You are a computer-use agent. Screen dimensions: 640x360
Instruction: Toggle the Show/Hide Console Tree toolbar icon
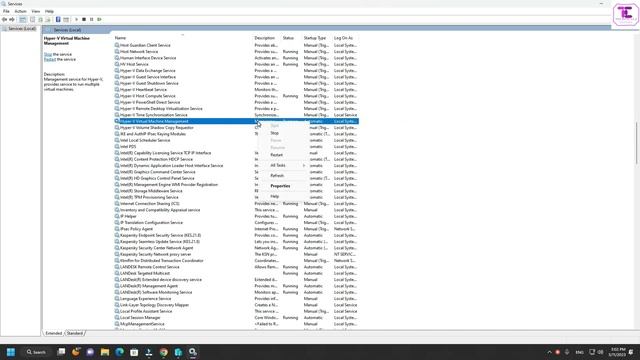[x=23, y=20]
